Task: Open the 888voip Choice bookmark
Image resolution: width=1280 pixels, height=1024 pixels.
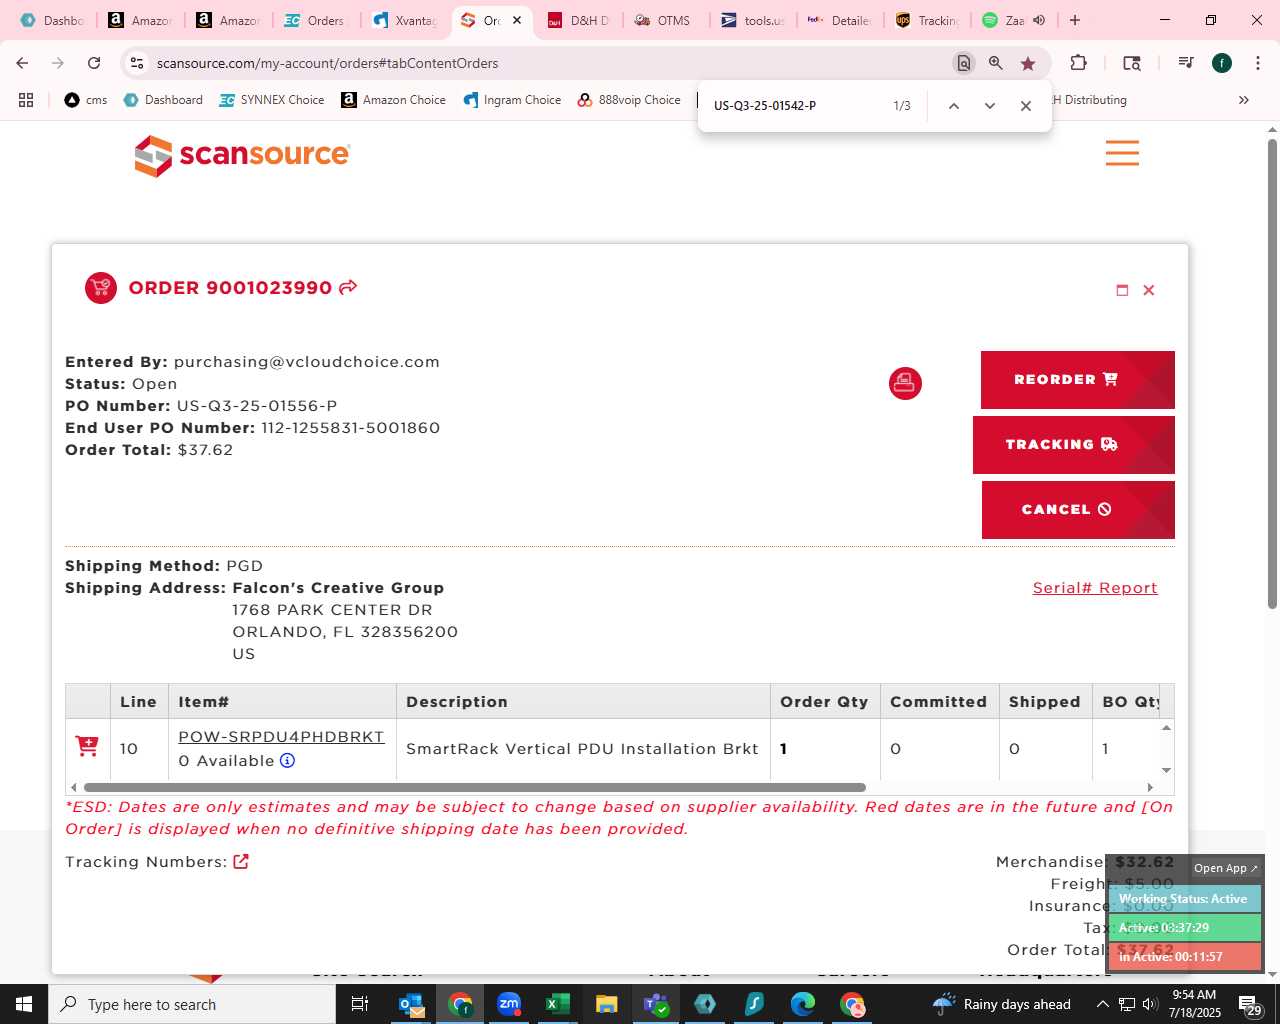Action: (x=629, y=100)
